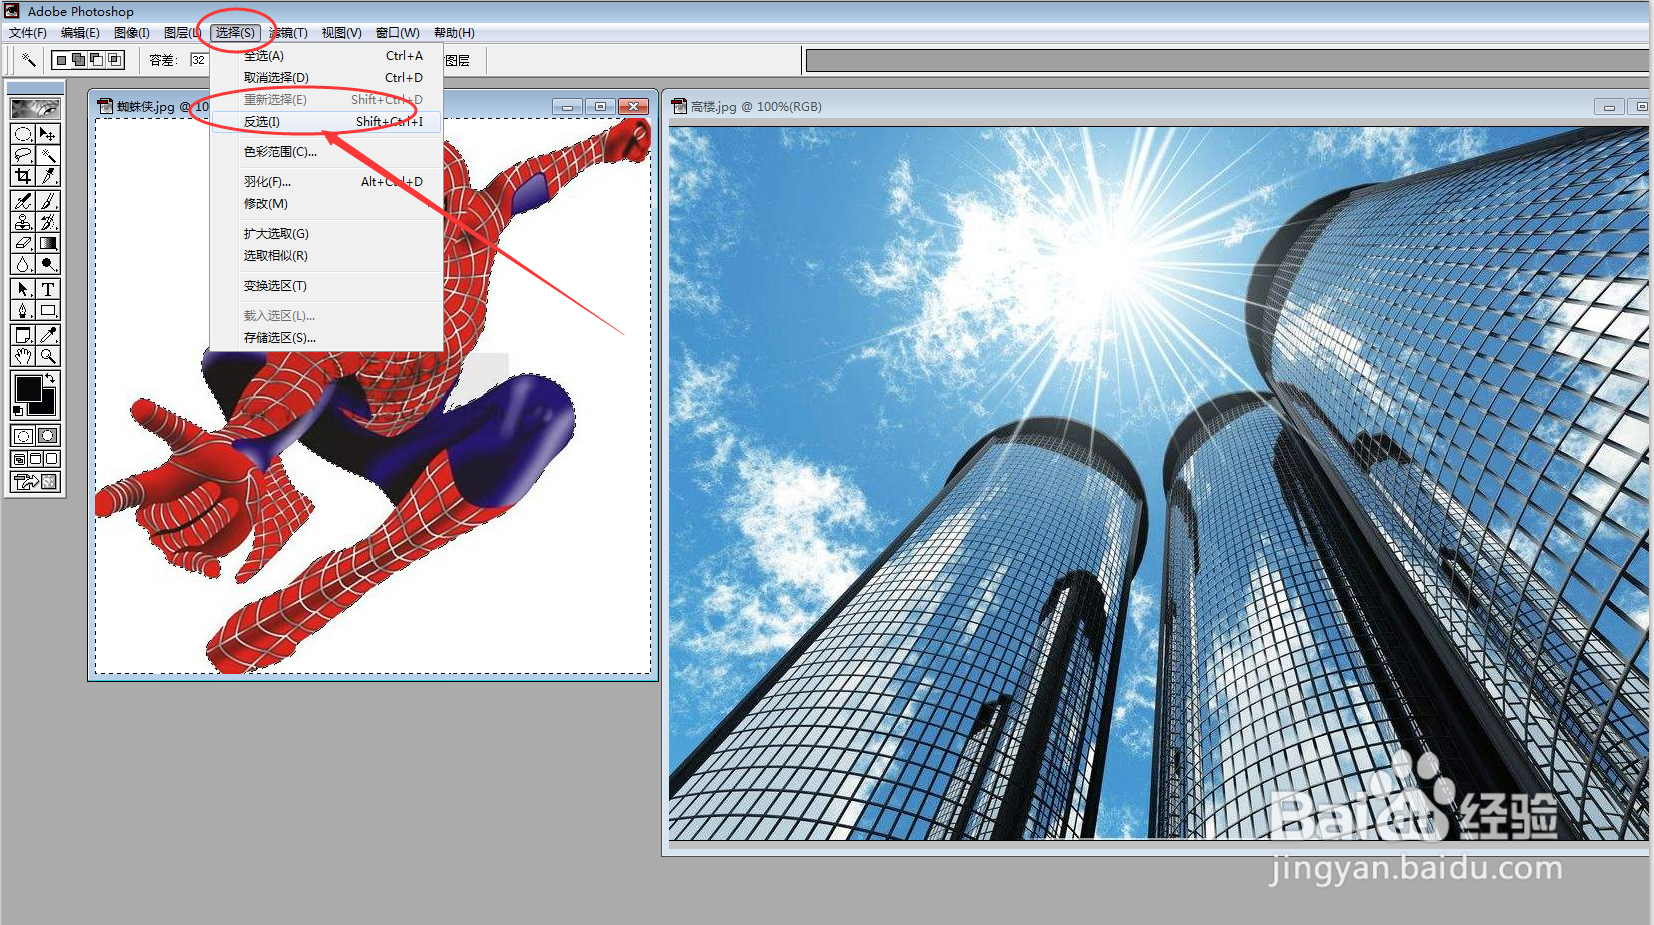
Task: Select the Crop tool
Action: tap(23, 176)
